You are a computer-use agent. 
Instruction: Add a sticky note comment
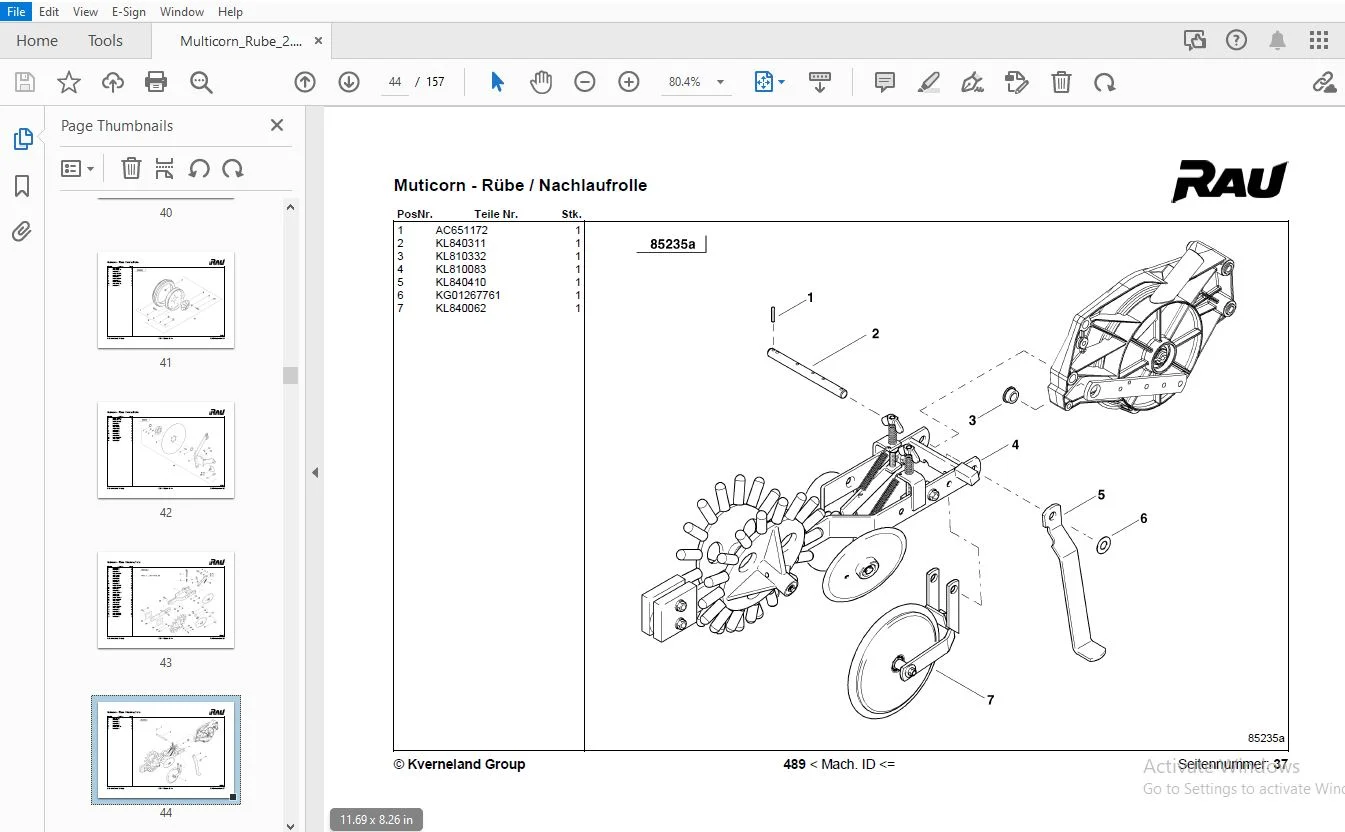(x=885, y=82)
